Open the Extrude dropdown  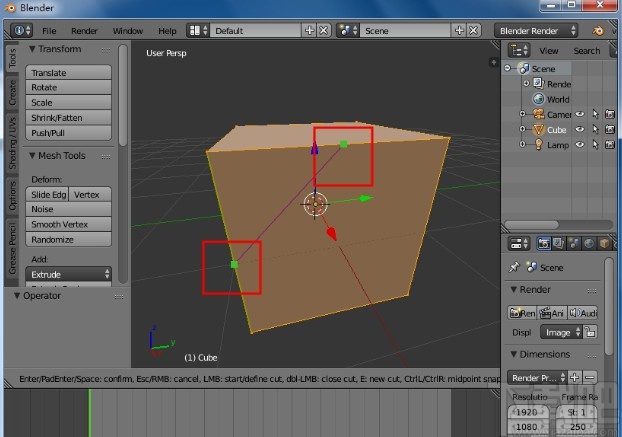pyautogui.click(x=68, y=274)
